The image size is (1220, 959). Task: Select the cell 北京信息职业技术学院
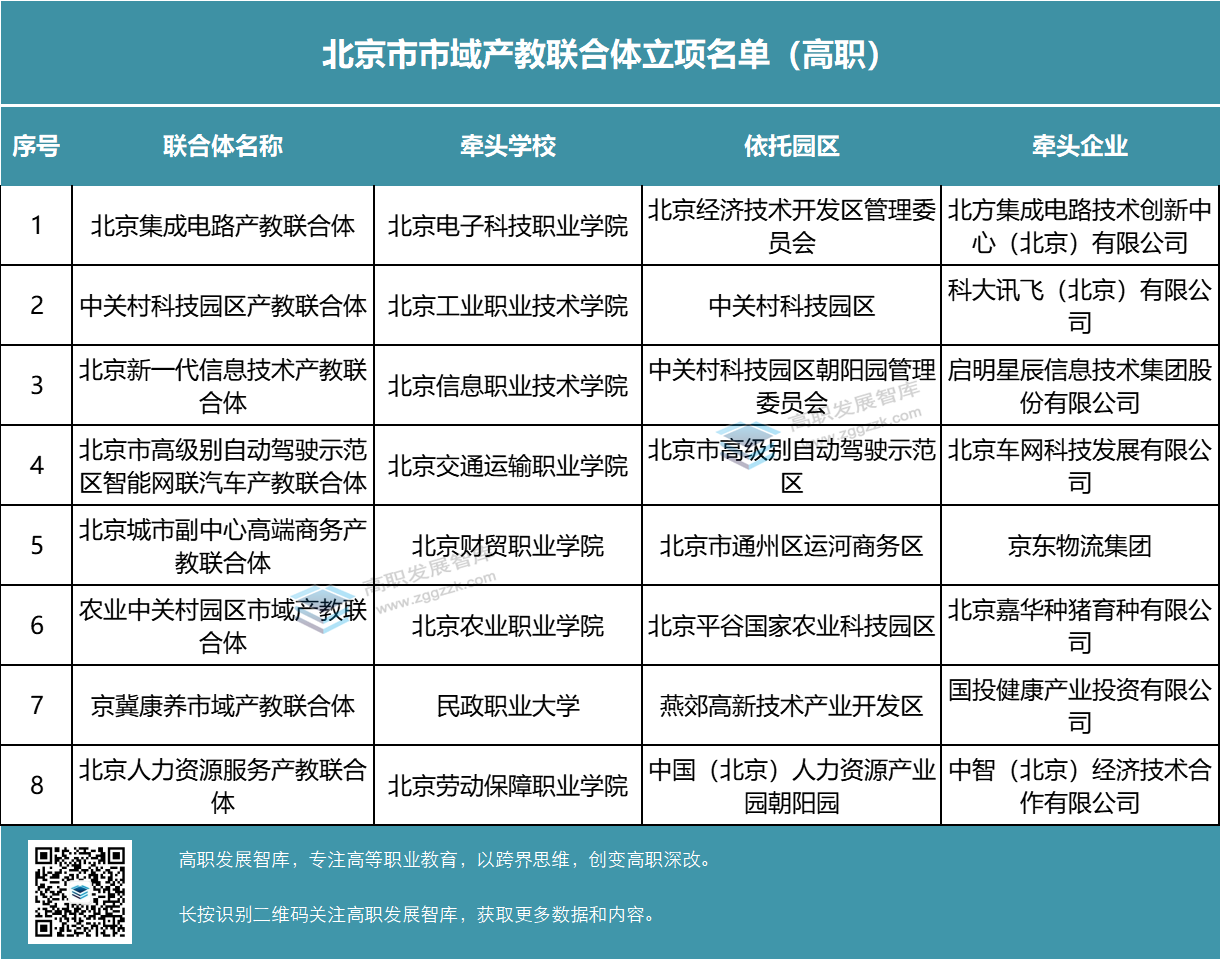pos(507,386)
